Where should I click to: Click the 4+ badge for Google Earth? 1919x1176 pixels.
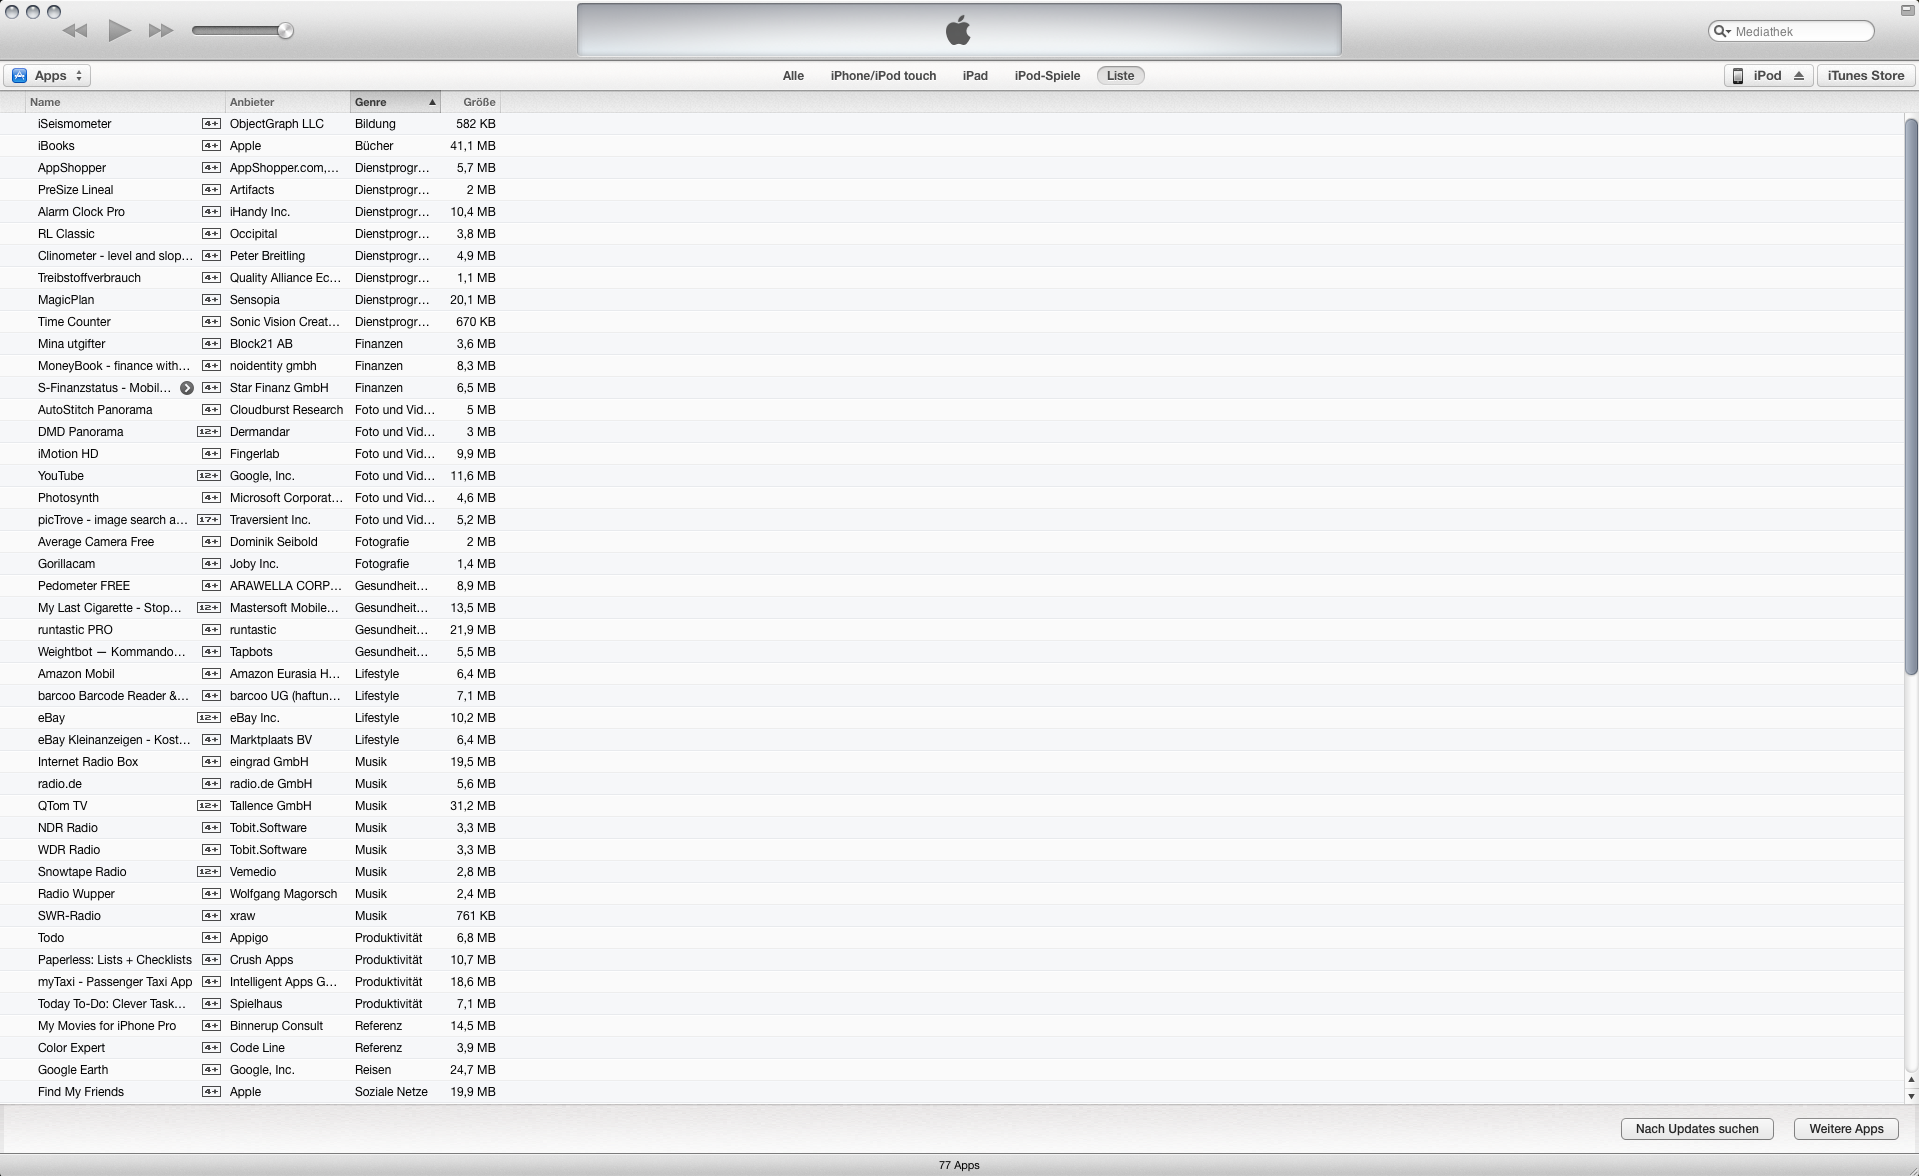click(211, 1070)
